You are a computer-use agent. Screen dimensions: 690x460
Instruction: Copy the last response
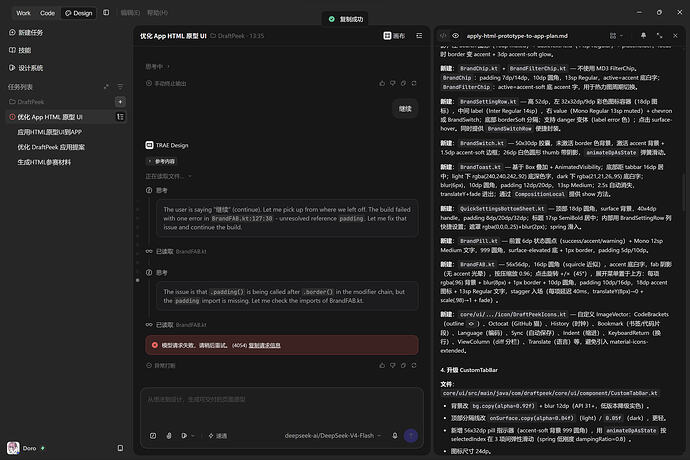(403, 365)
